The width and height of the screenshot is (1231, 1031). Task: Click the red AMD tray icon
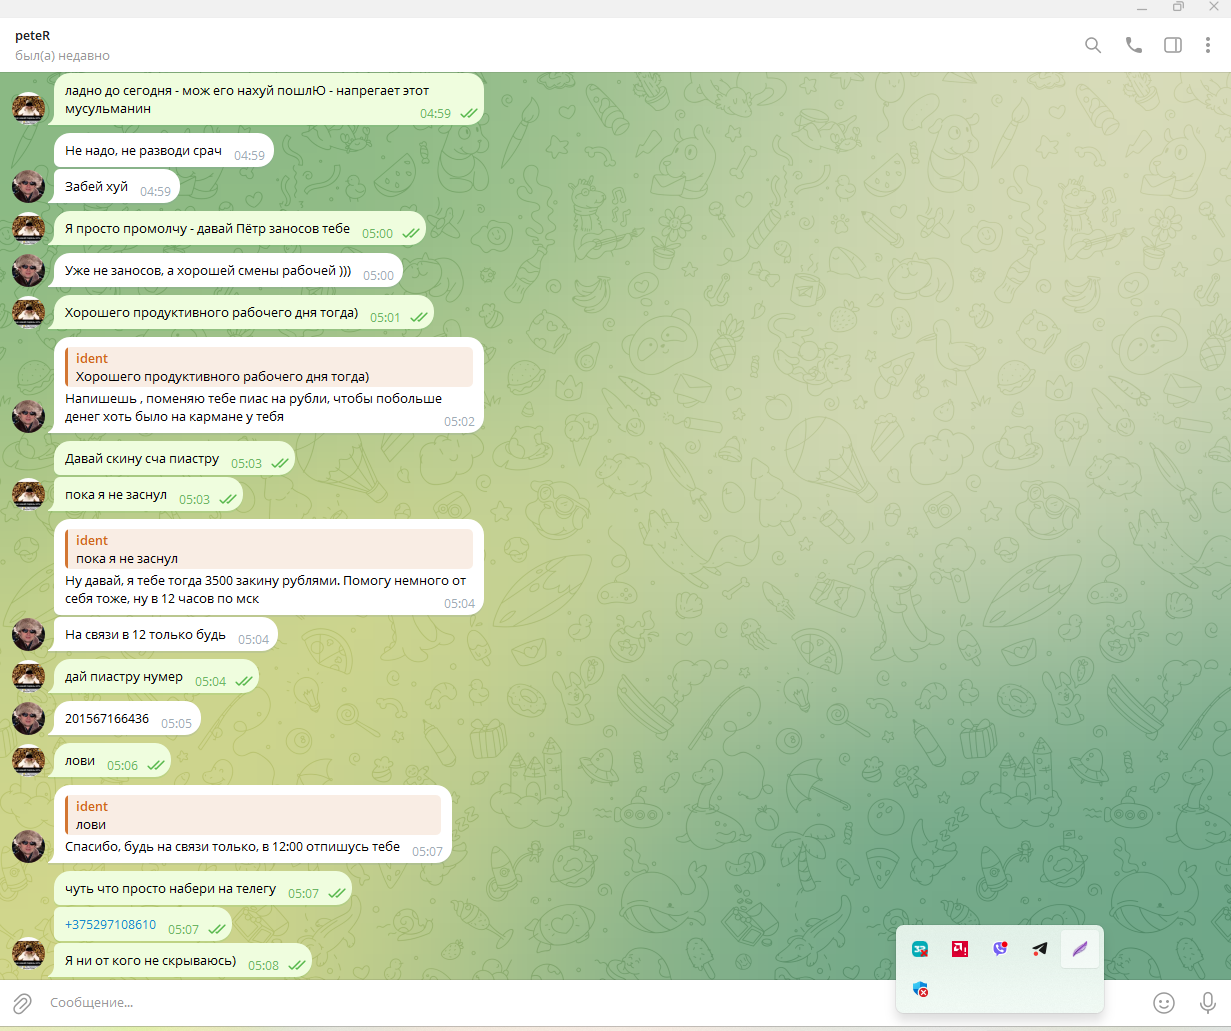(x=960, y=949)
